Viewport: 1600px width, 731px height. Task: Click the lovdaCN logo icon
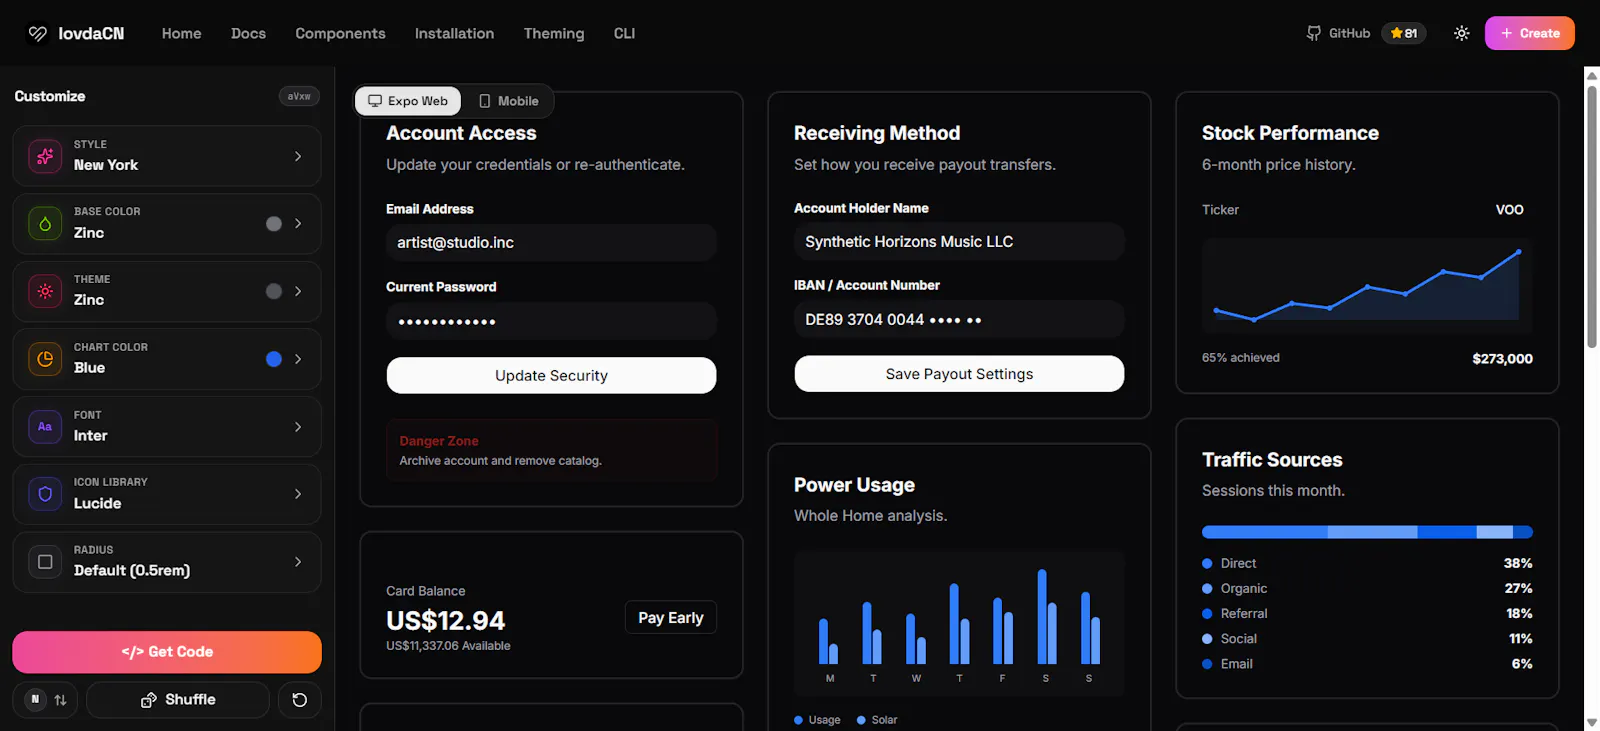(38, 33)
